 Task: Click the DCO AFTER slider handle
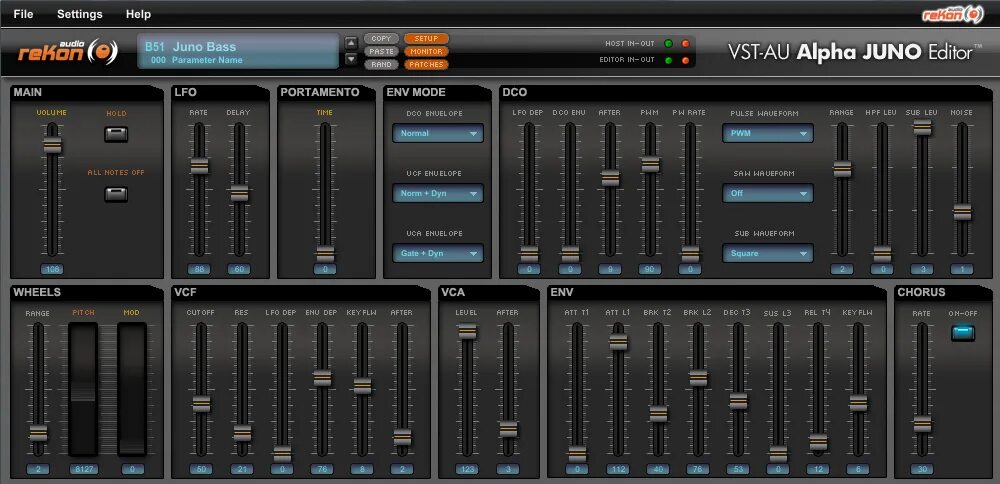(x=610, y=178)
